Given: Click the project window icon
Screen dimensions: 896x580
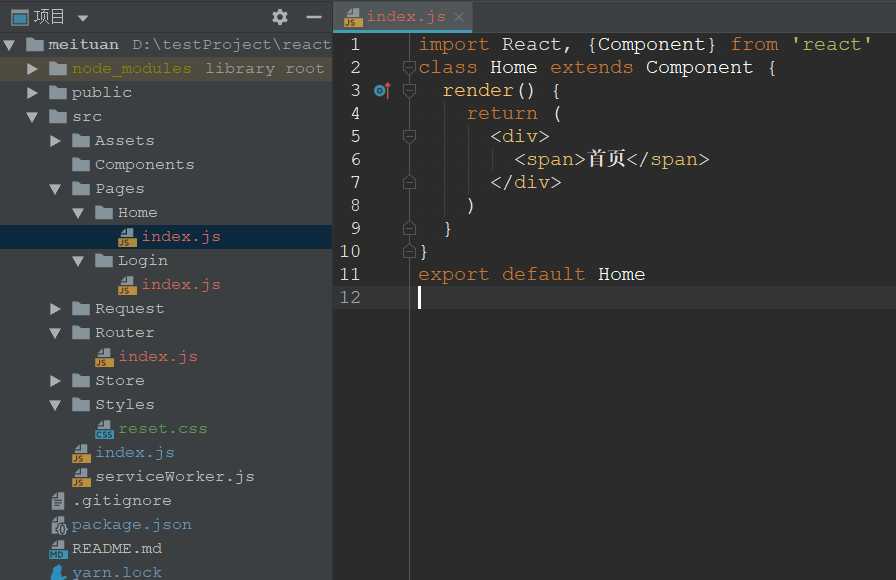Looking at the screenshot, I should coord(20,18).
